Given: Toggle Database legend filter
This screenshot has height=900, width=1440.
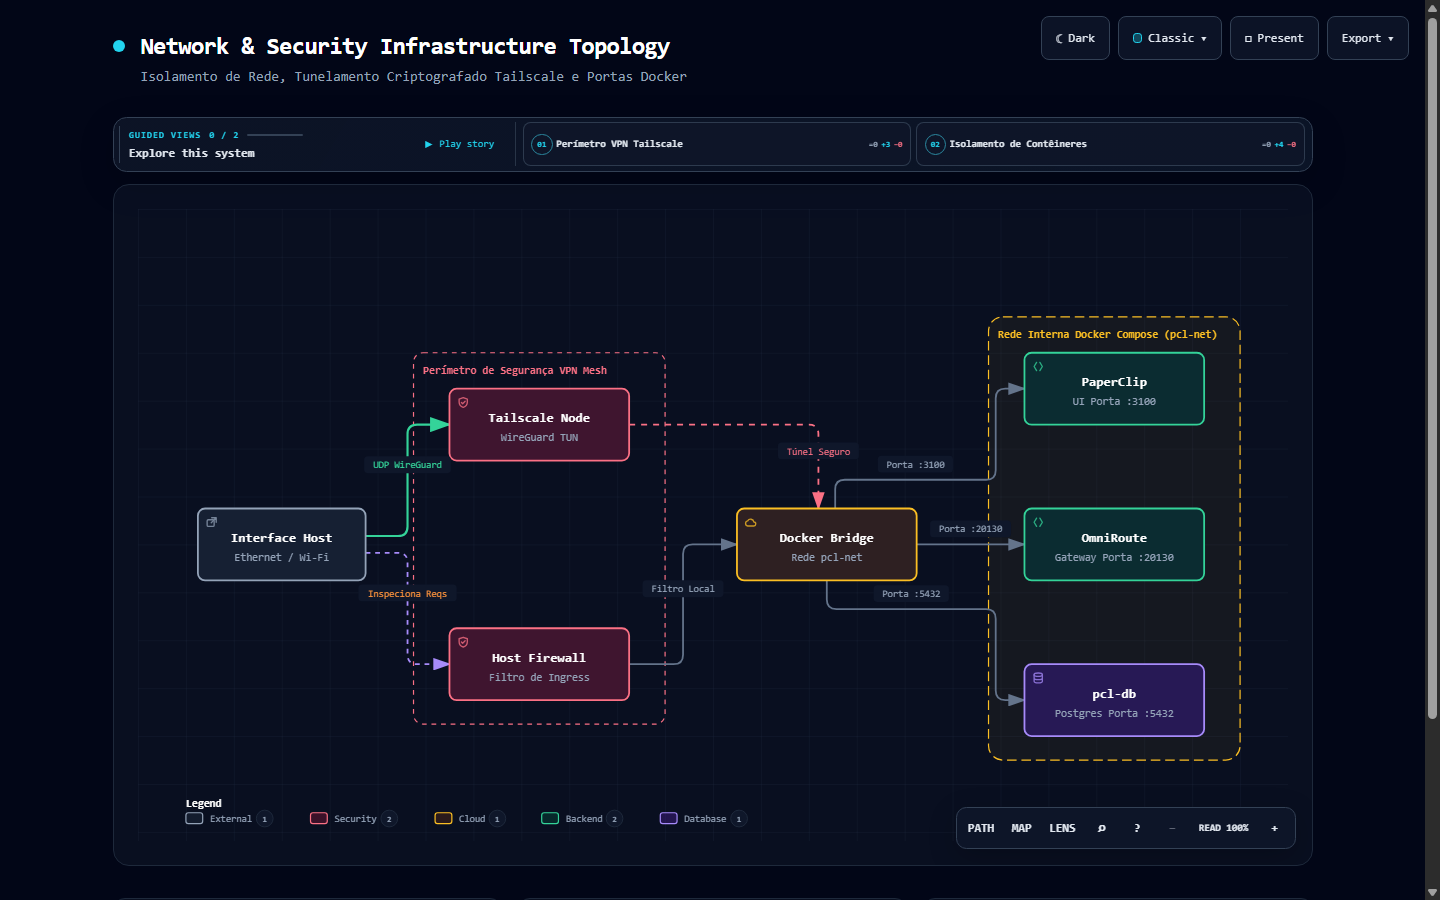Looking at the screenshot, I should click(703, 819).
